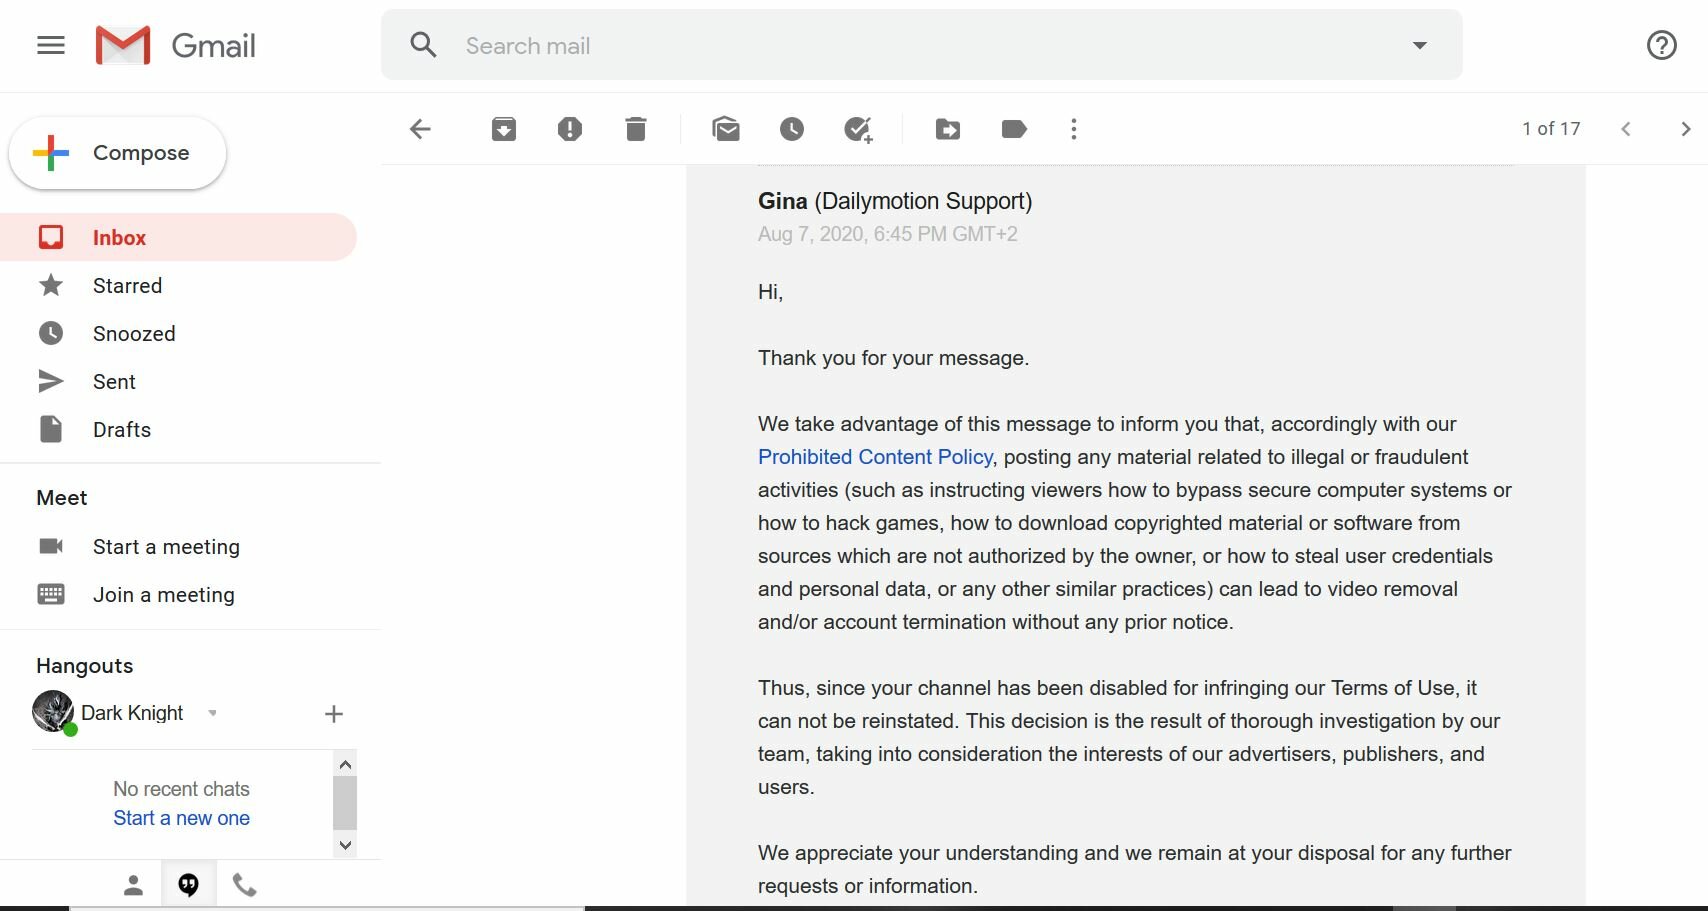This screenshot has width=1708, height=911.
Task: Snooze this email with clock icon
Action: [792, 129]
